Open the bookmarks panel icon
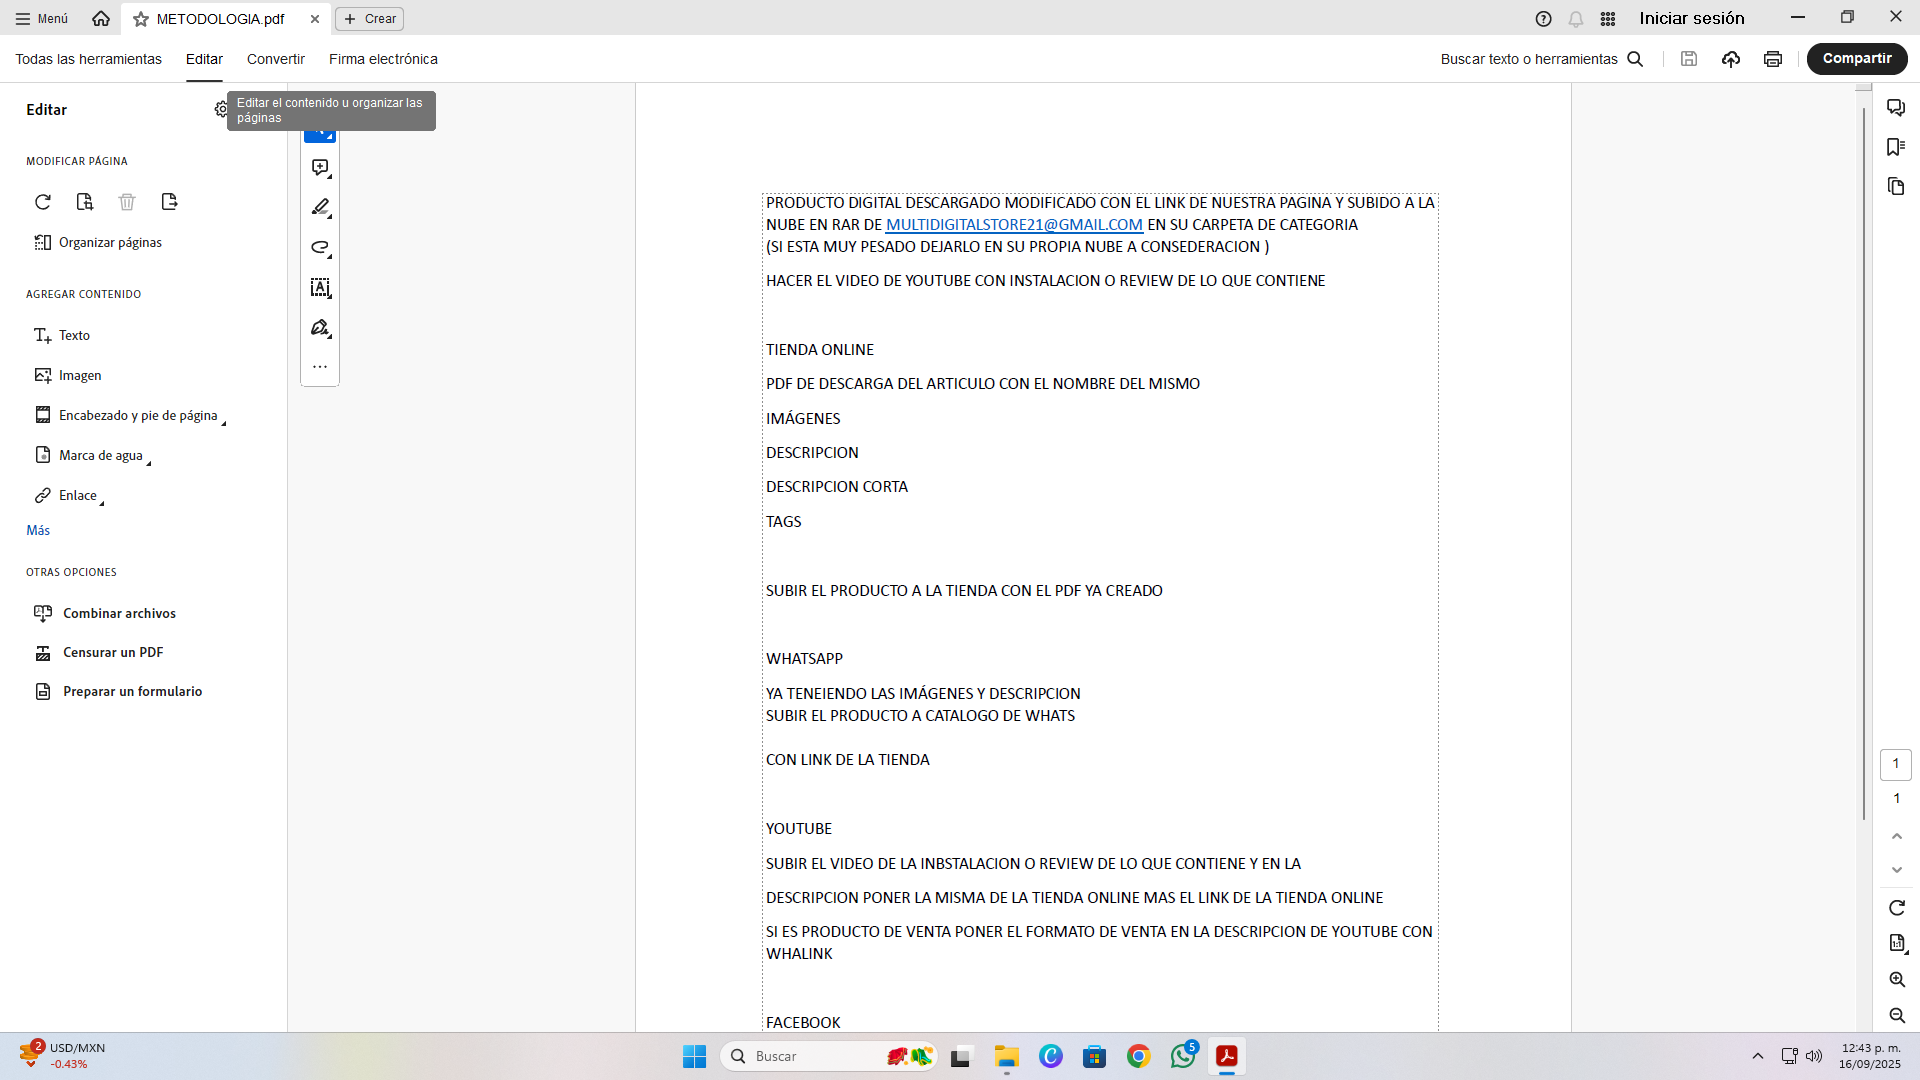Image resolution: width=1920 pixels, height=1080 pixels. coord(1896,147)
